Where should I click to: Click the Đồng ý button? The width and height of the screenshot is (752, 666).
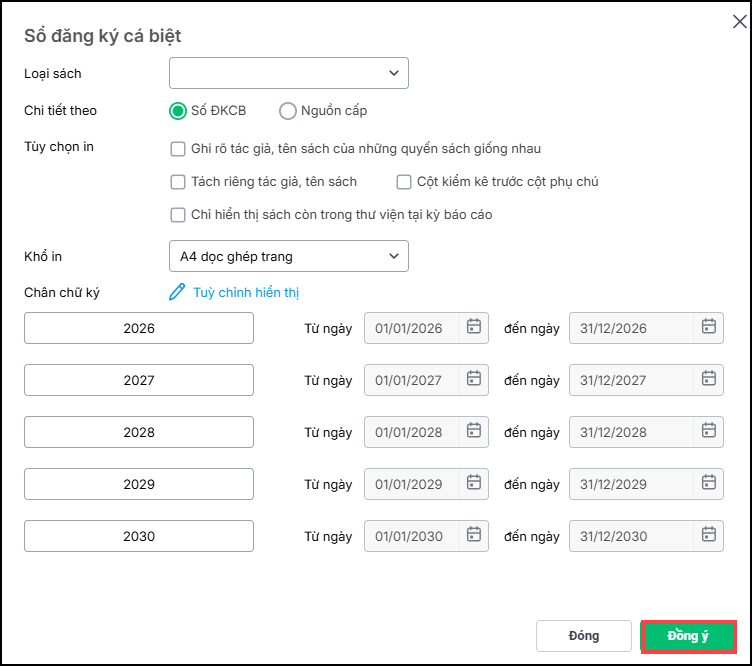688,636
